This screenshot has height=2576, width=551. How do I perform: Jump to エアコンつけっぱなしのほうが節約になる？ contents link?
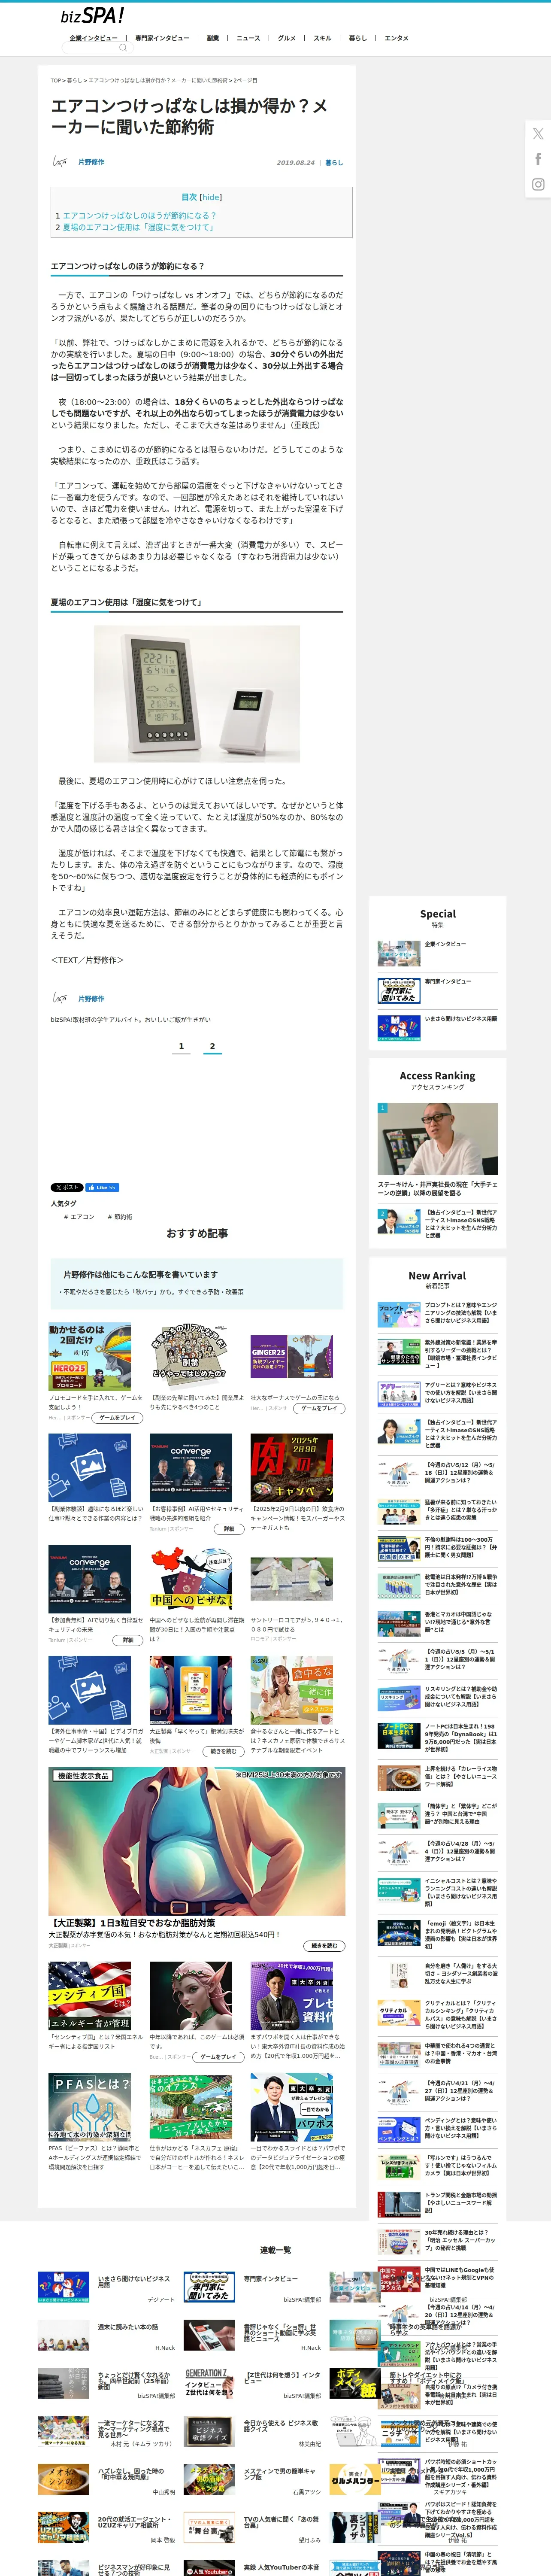(x=139, y=215)
